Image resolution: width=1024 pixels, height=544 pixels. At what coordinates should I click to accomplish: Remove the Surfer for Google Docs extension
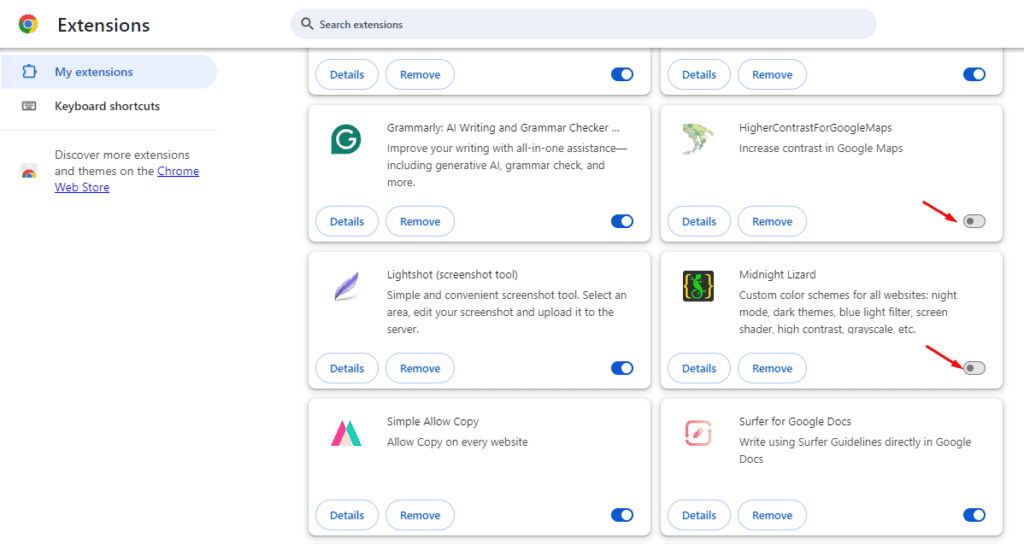pos(772,515)
